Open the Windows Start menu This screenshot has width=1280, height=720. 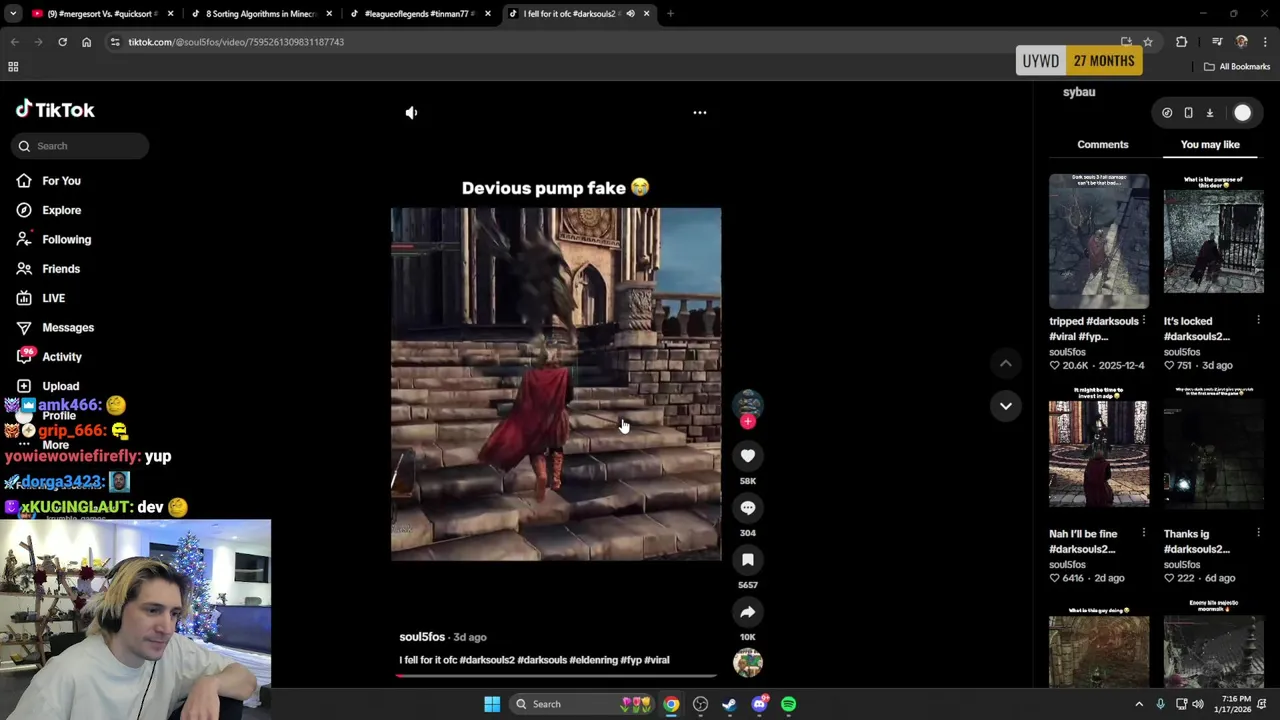pyautogui.click(x=492, y=704)
